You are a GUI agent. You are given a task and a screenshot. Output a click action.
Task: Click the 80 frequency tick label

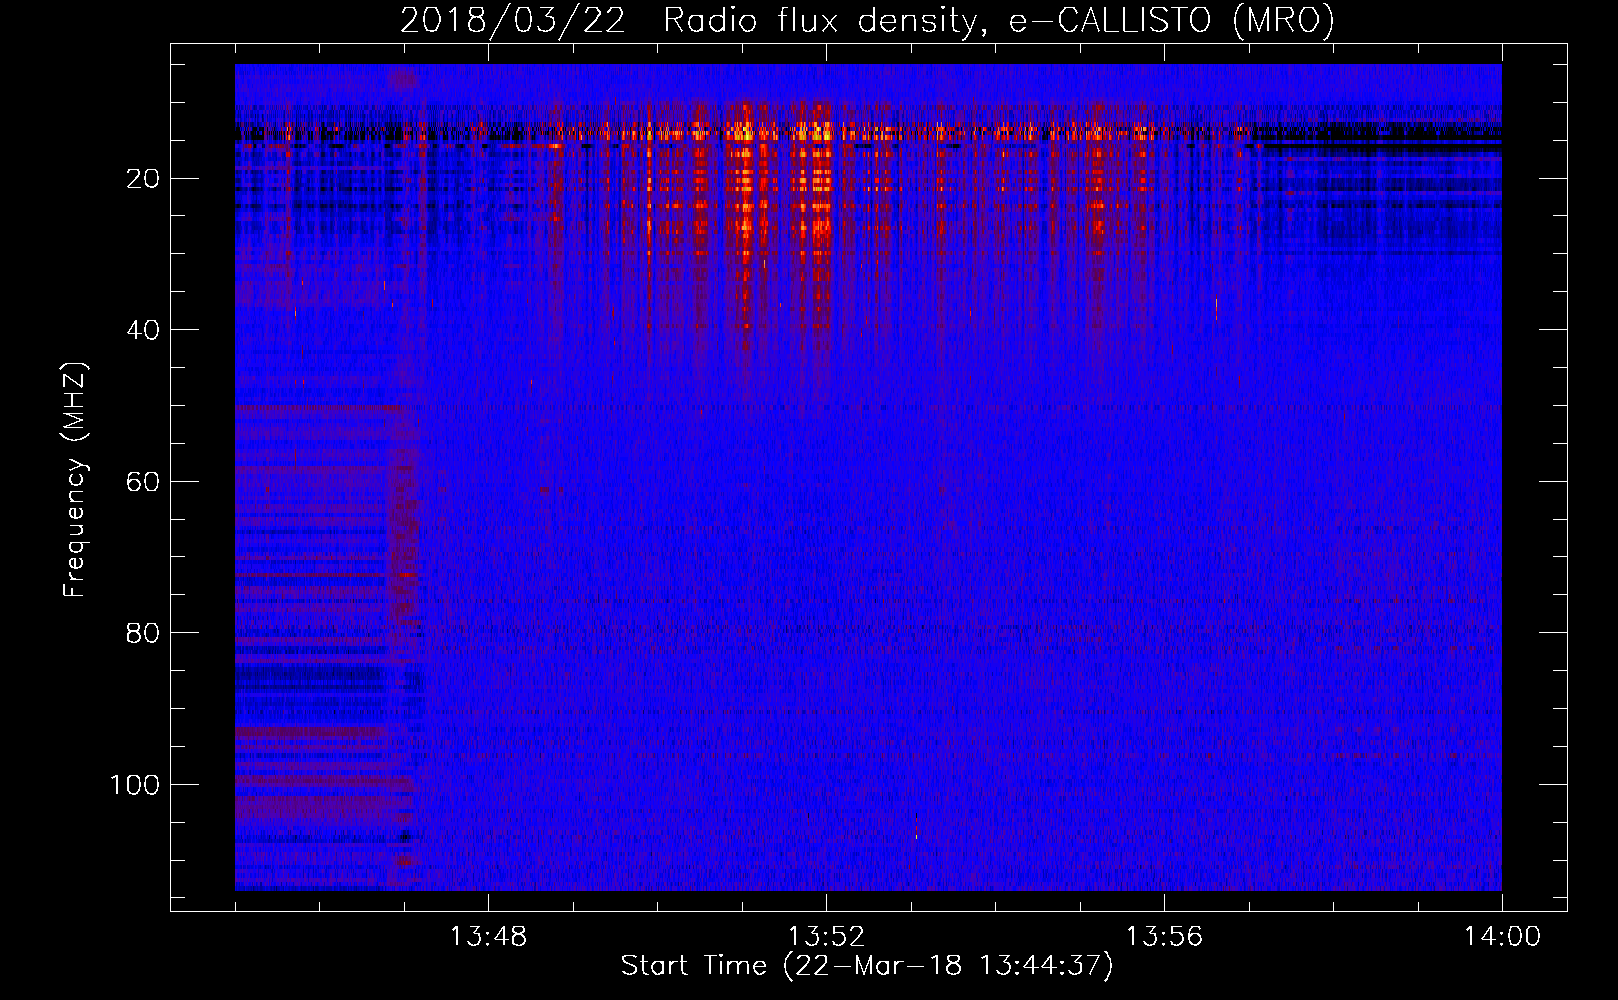pos(143,633)
